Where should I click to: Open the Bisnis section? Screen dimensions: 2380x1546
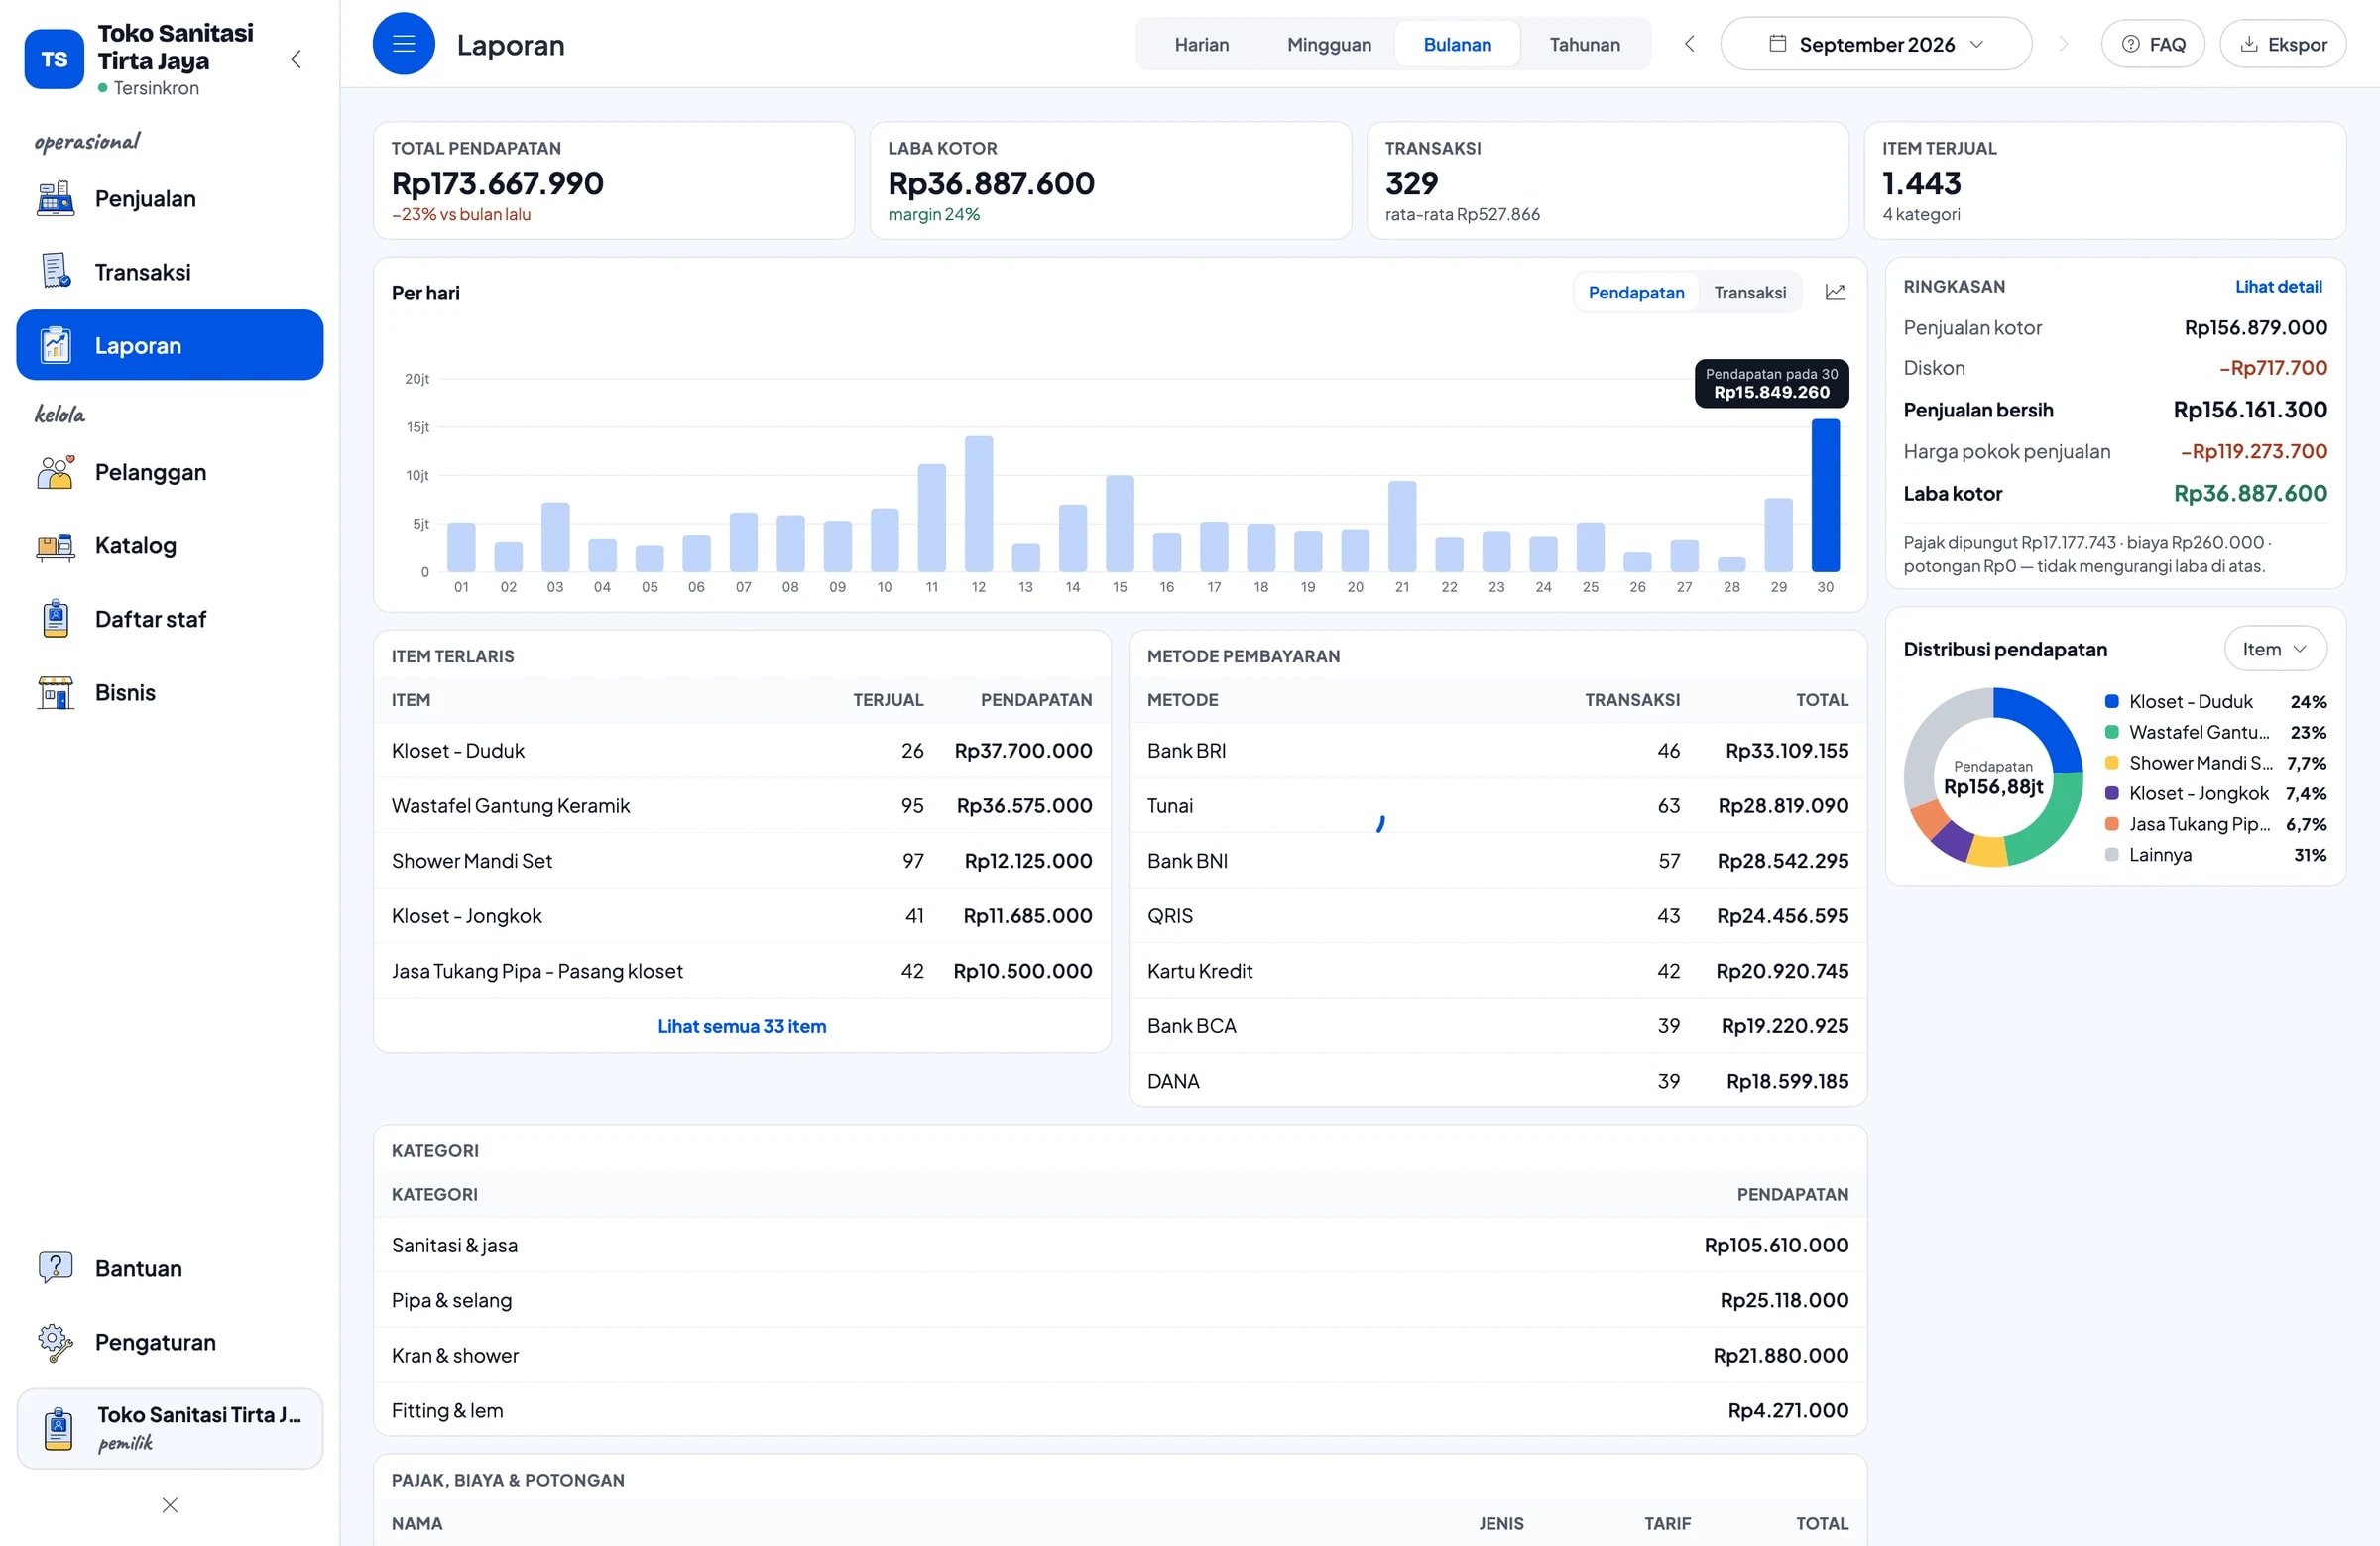(x=170, y=692)
